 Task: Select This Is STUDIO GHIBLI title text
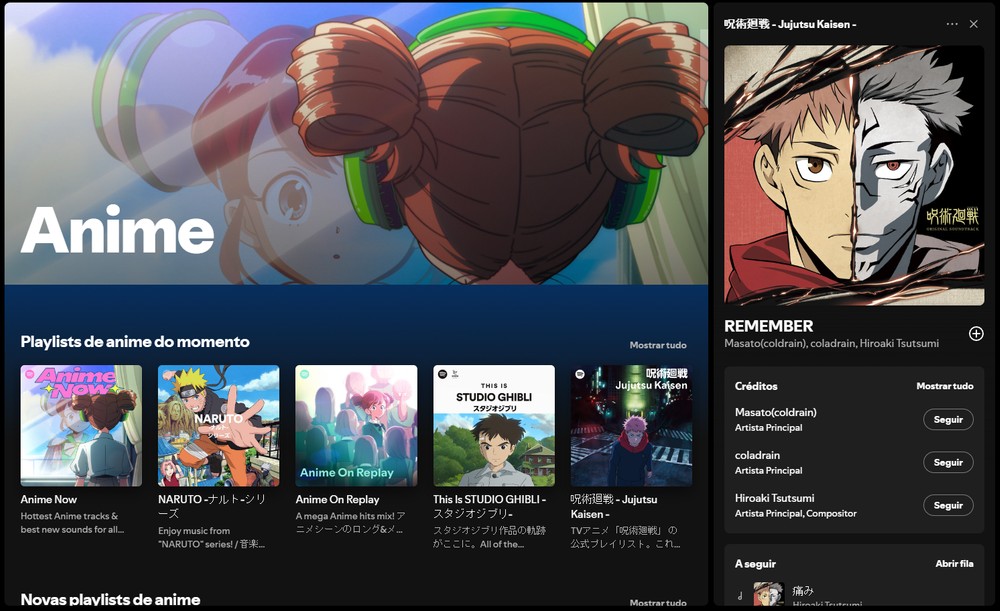tap(489, 506)
